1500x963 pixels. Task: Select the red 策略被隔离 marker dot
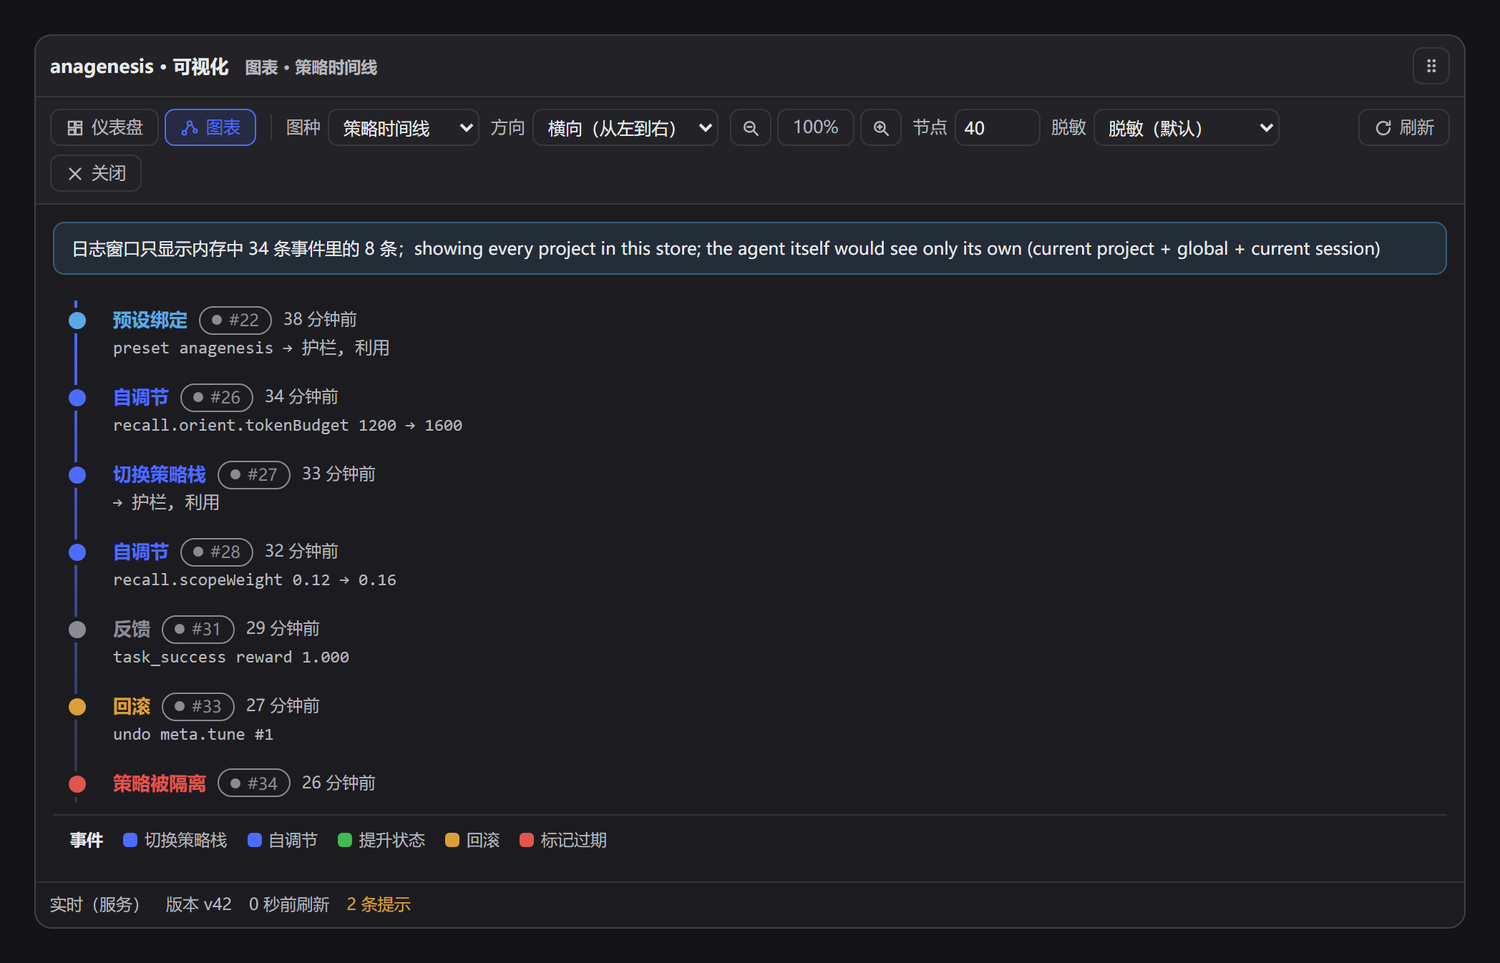coord(77,784)
